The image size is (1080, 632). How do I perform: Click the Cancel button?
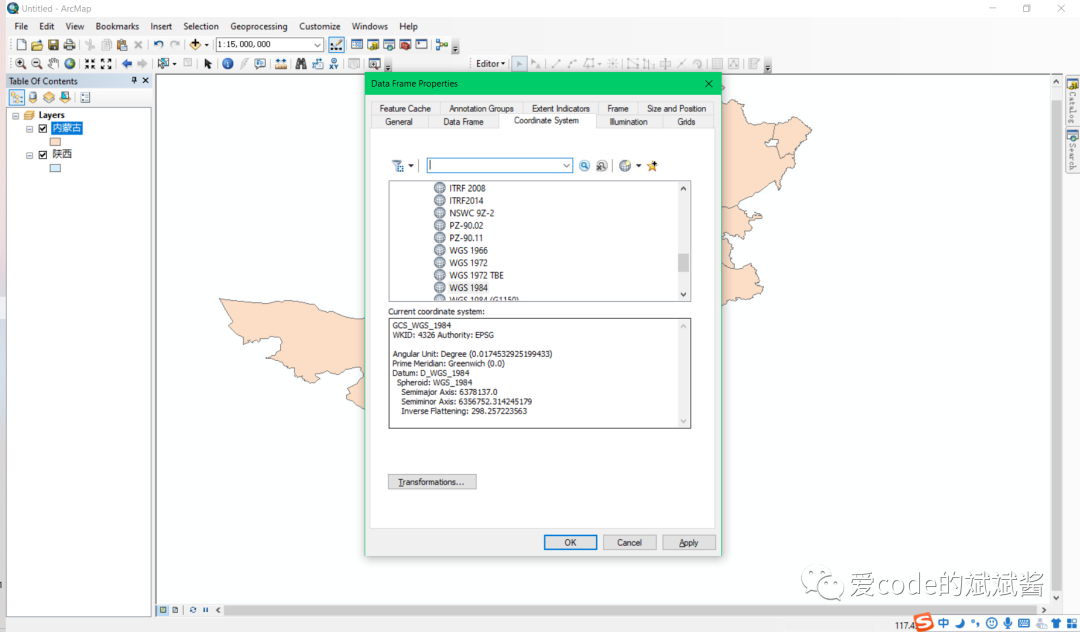(x=630, y=543)
